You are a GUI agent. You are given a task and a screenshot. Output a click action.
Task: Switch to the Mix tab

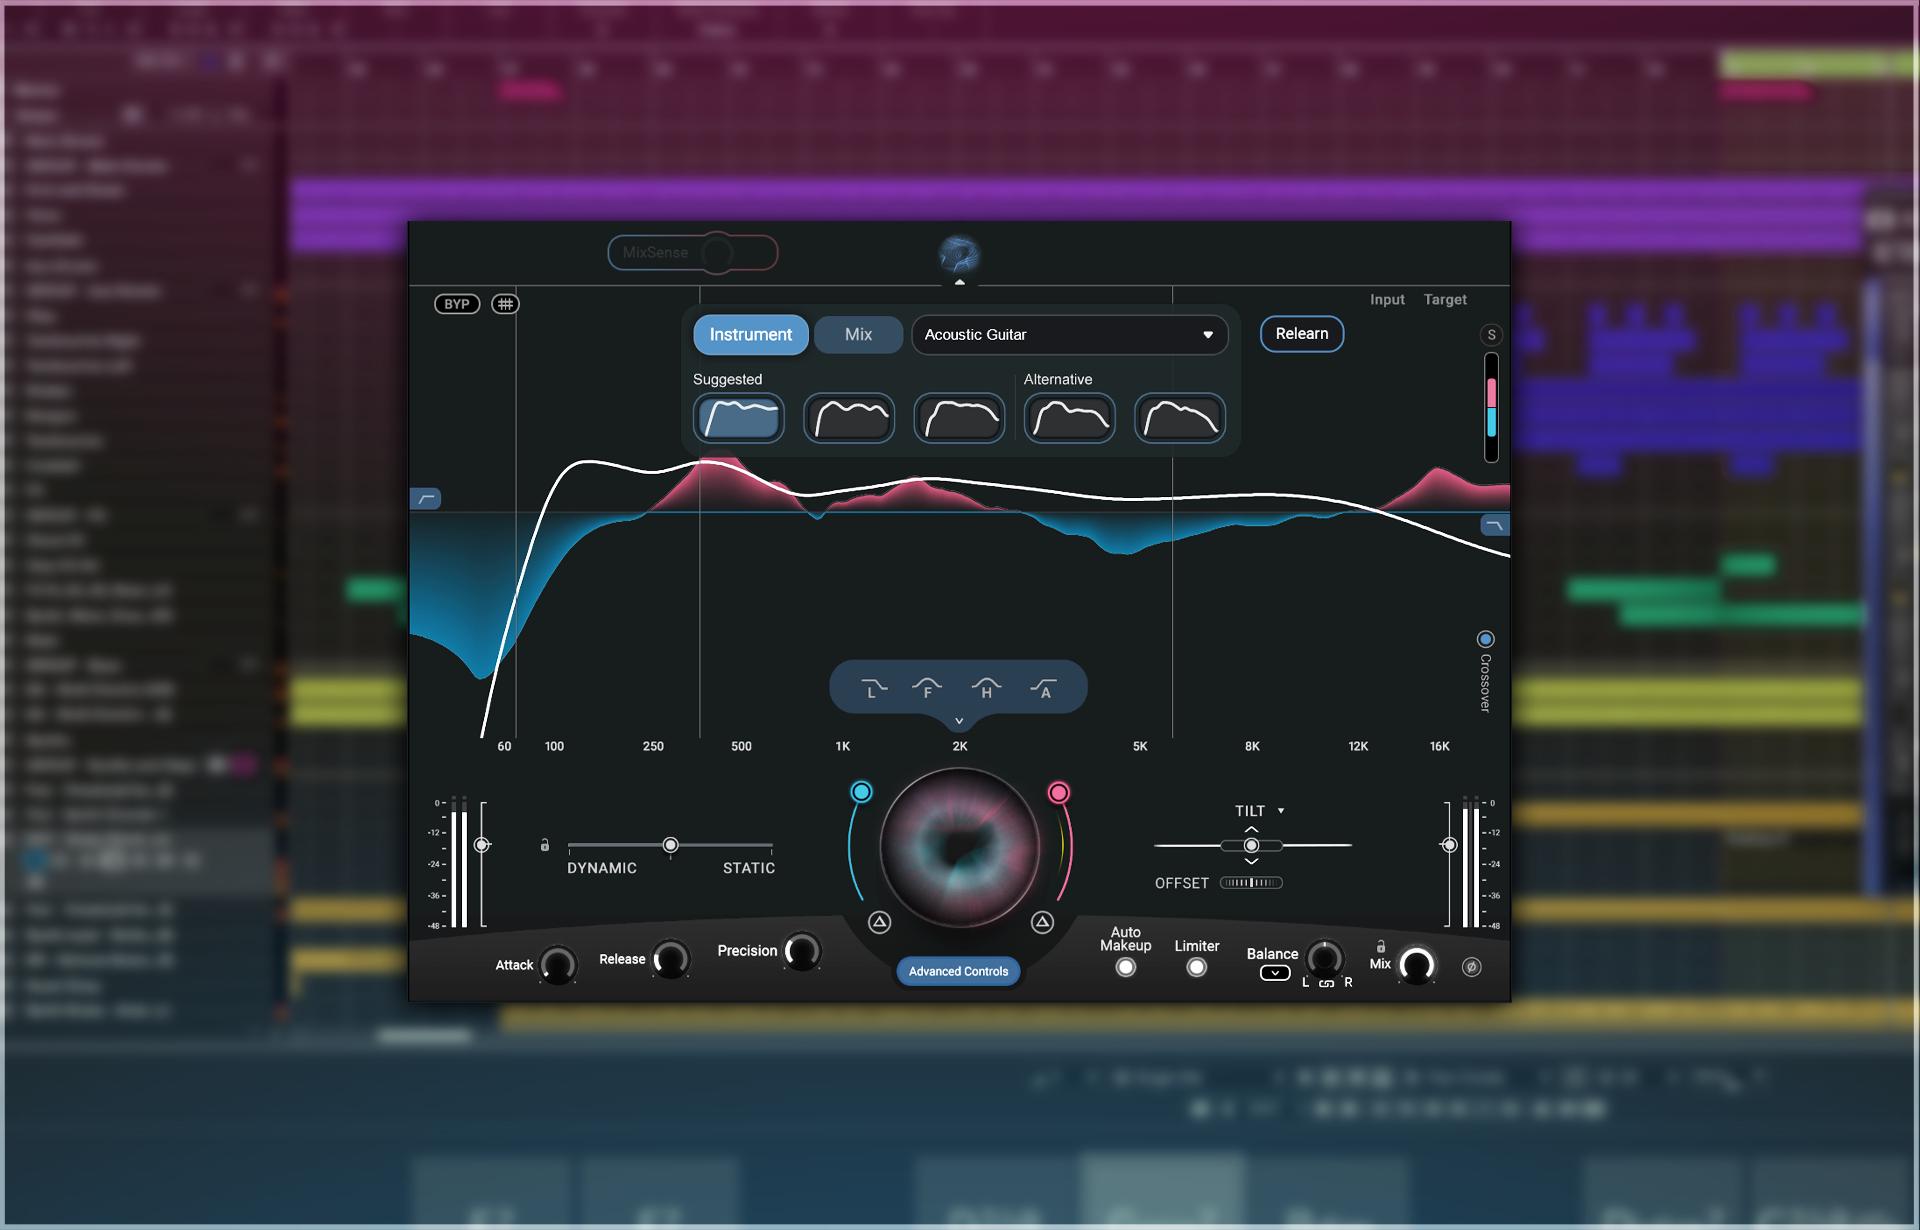coord(859,335)
